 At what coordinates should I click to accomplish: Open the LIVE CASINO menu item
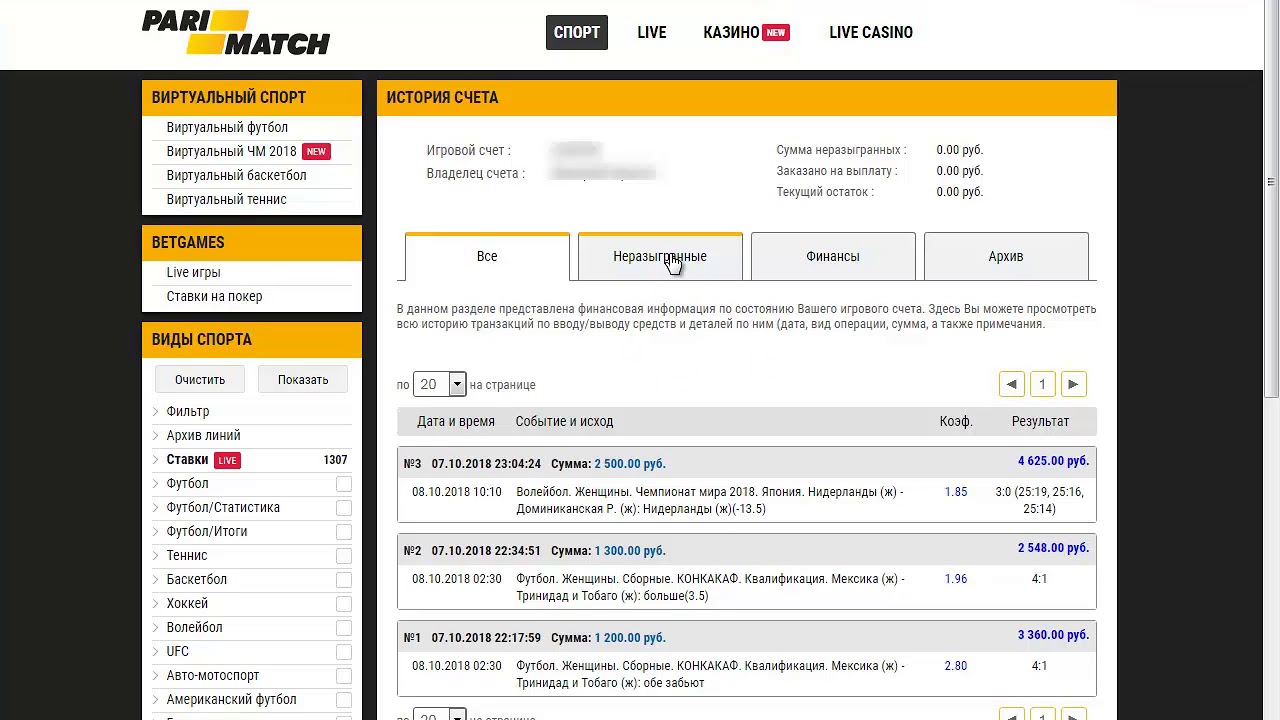tap(871, 32)
